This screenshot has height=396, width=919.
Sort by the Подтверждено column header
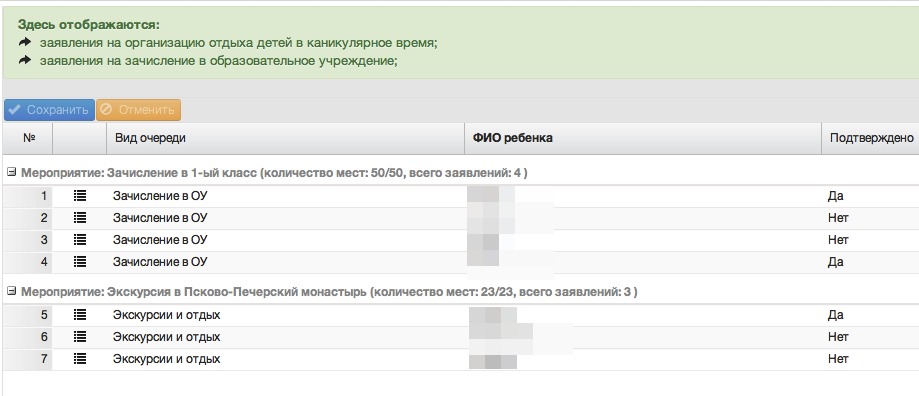pos(870,138)
